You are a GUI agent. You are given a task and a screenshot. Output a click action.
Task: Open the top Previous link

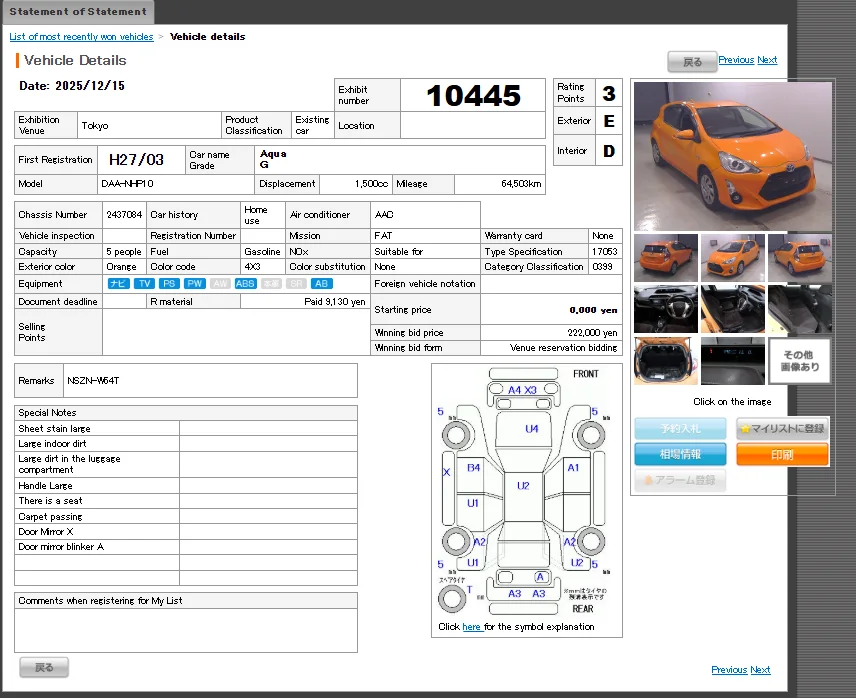tap(736, 59)
